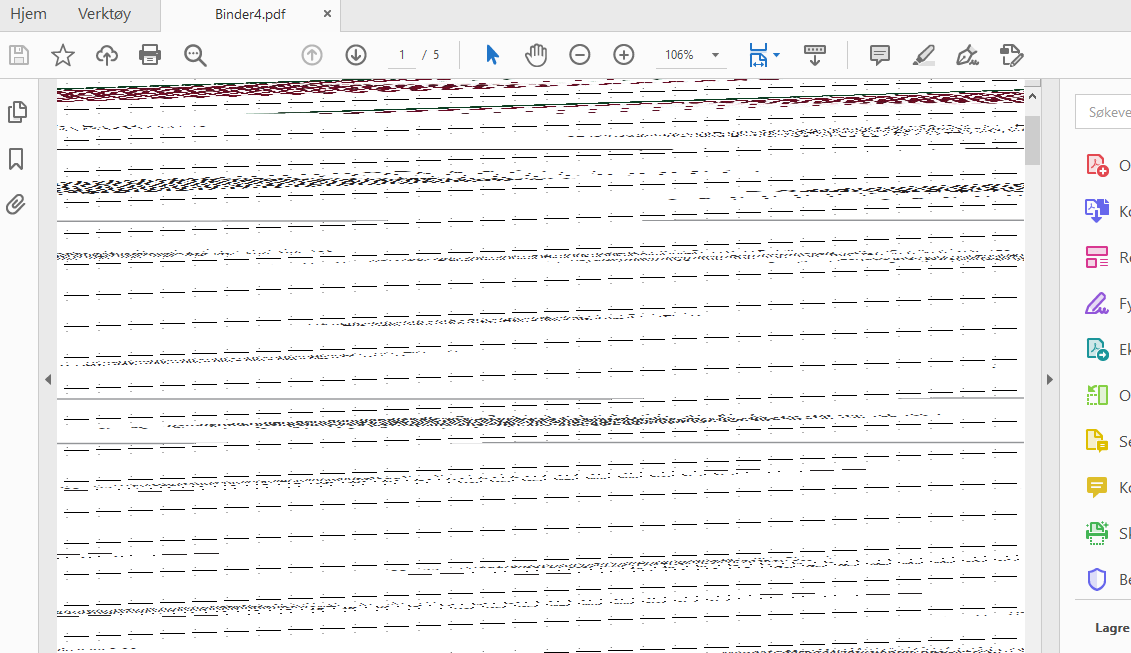Open the Verktøy tab

coord(103,14)
